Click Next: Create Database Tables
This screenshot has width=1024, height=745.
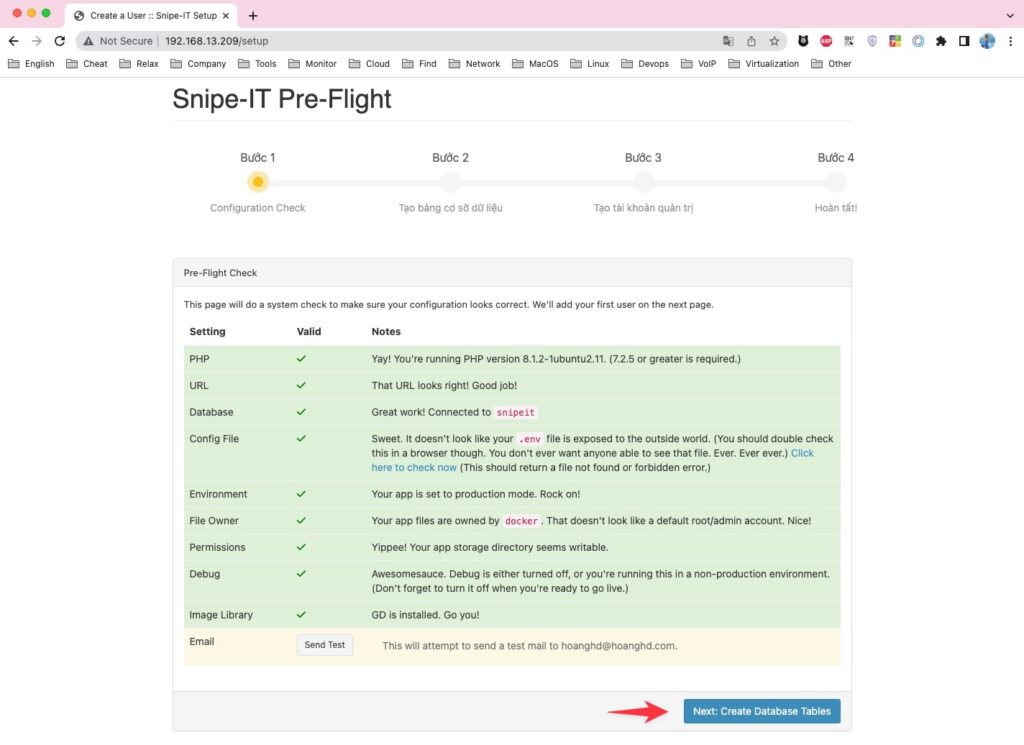761,712
